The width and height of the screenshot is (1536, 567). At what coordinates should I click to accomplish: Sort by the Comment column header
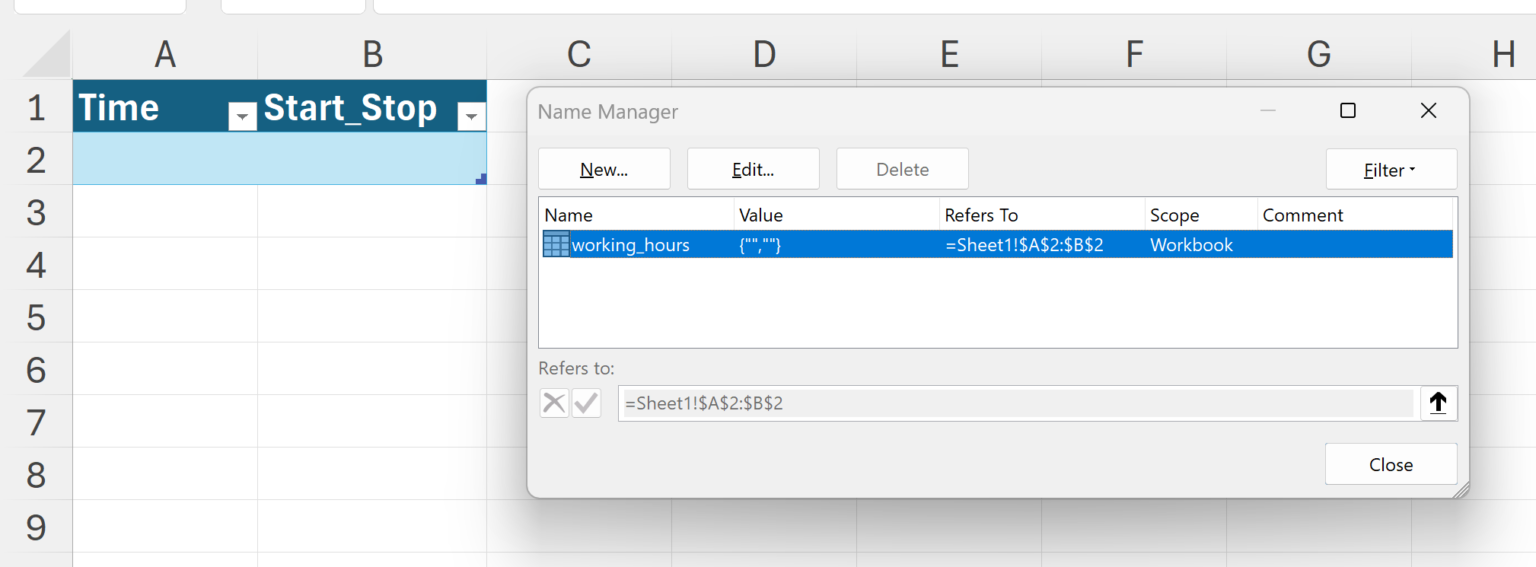pos(1355,215)
